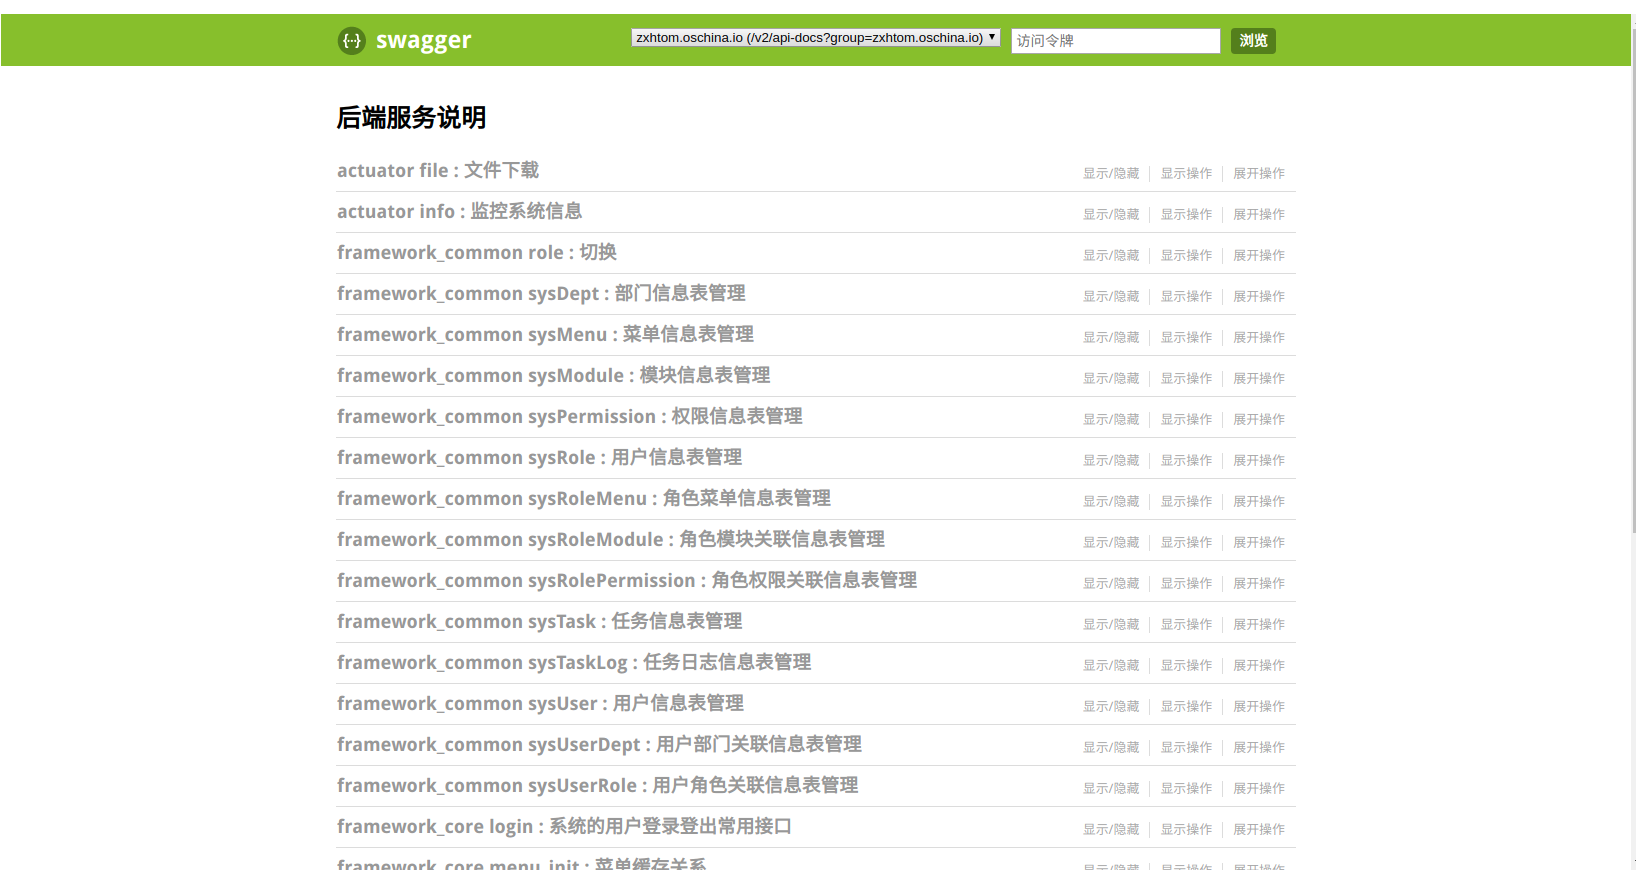This screenshot has width=1636, height=872.
Task: Open the framework_common role : 切换 section
Action: pos(476,253)
